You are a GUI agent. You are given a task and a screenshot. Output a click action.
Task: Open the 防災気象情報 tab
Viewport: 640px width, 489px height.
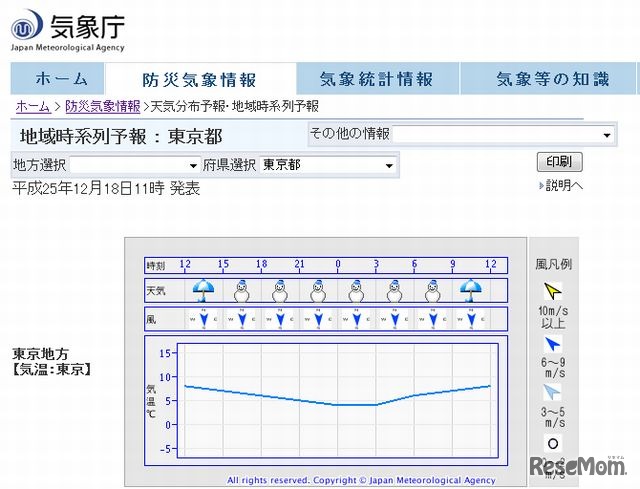pos(200,79)
